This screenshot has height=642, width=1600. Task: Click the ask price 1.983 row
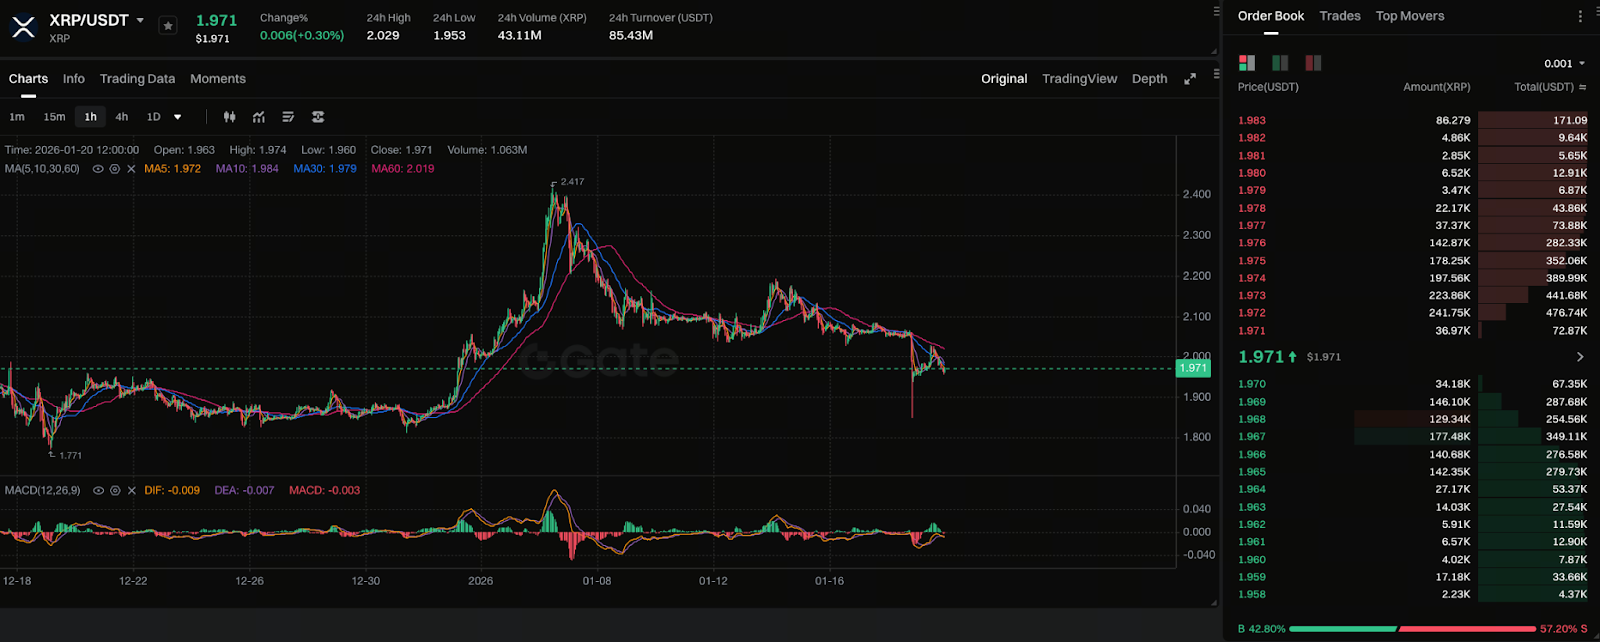coord(1412,120)
